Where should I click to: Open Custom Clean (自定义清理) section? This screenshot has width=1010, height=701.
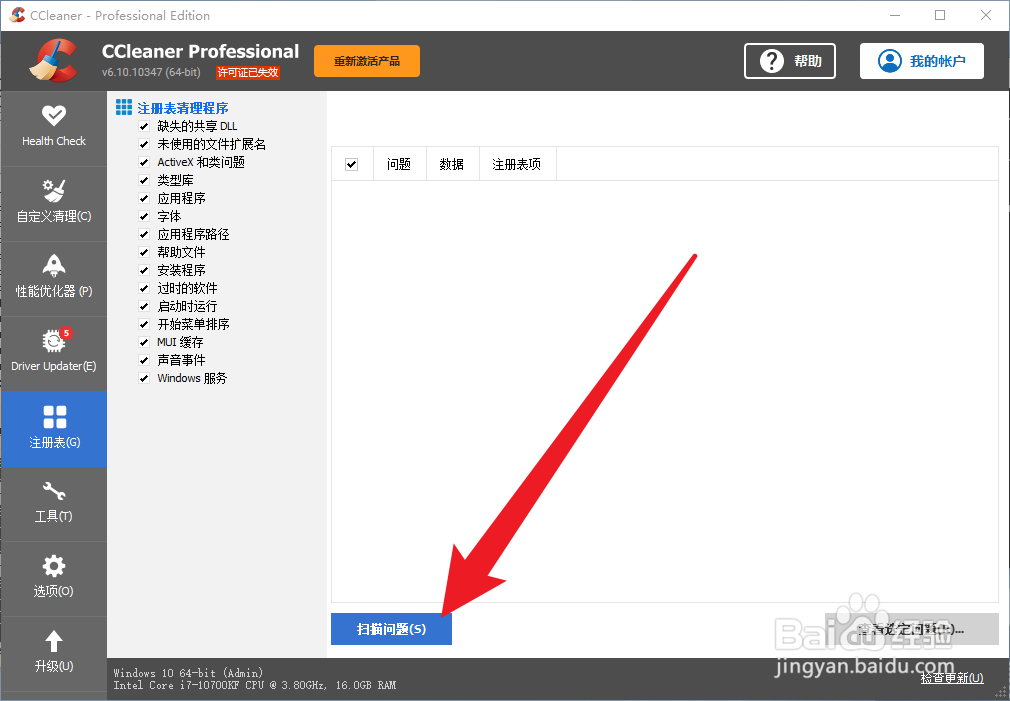53,204
